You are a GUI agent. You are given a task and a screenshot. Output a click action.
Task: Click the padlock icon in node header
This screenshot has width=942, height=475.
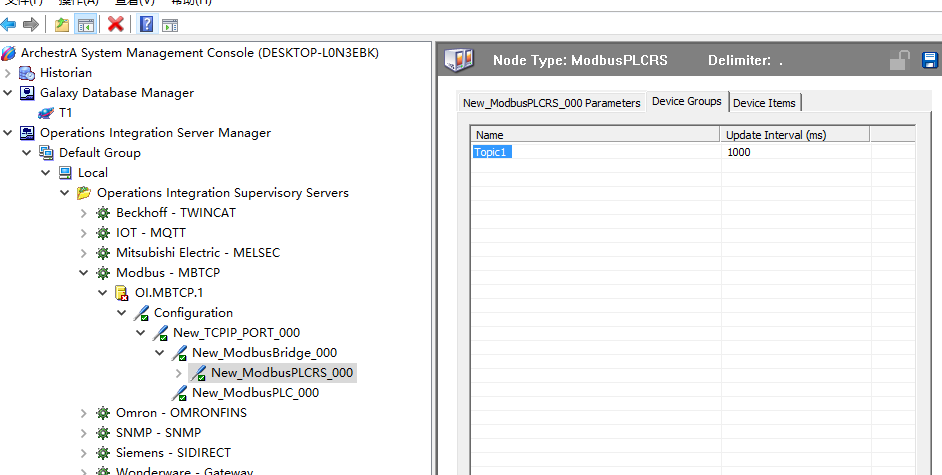pyautogui.click(x=900, y=61)
